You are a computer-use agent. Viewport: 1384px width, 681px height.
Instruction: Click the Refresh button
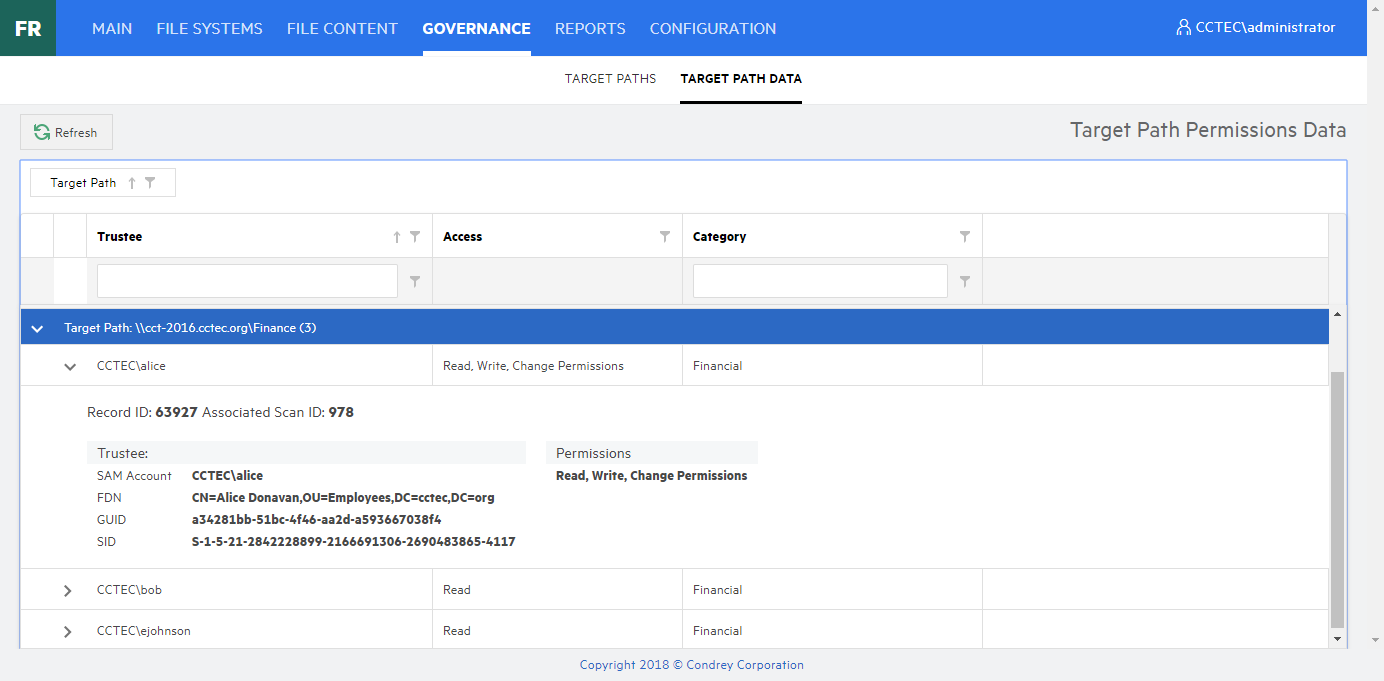[66, 132]
